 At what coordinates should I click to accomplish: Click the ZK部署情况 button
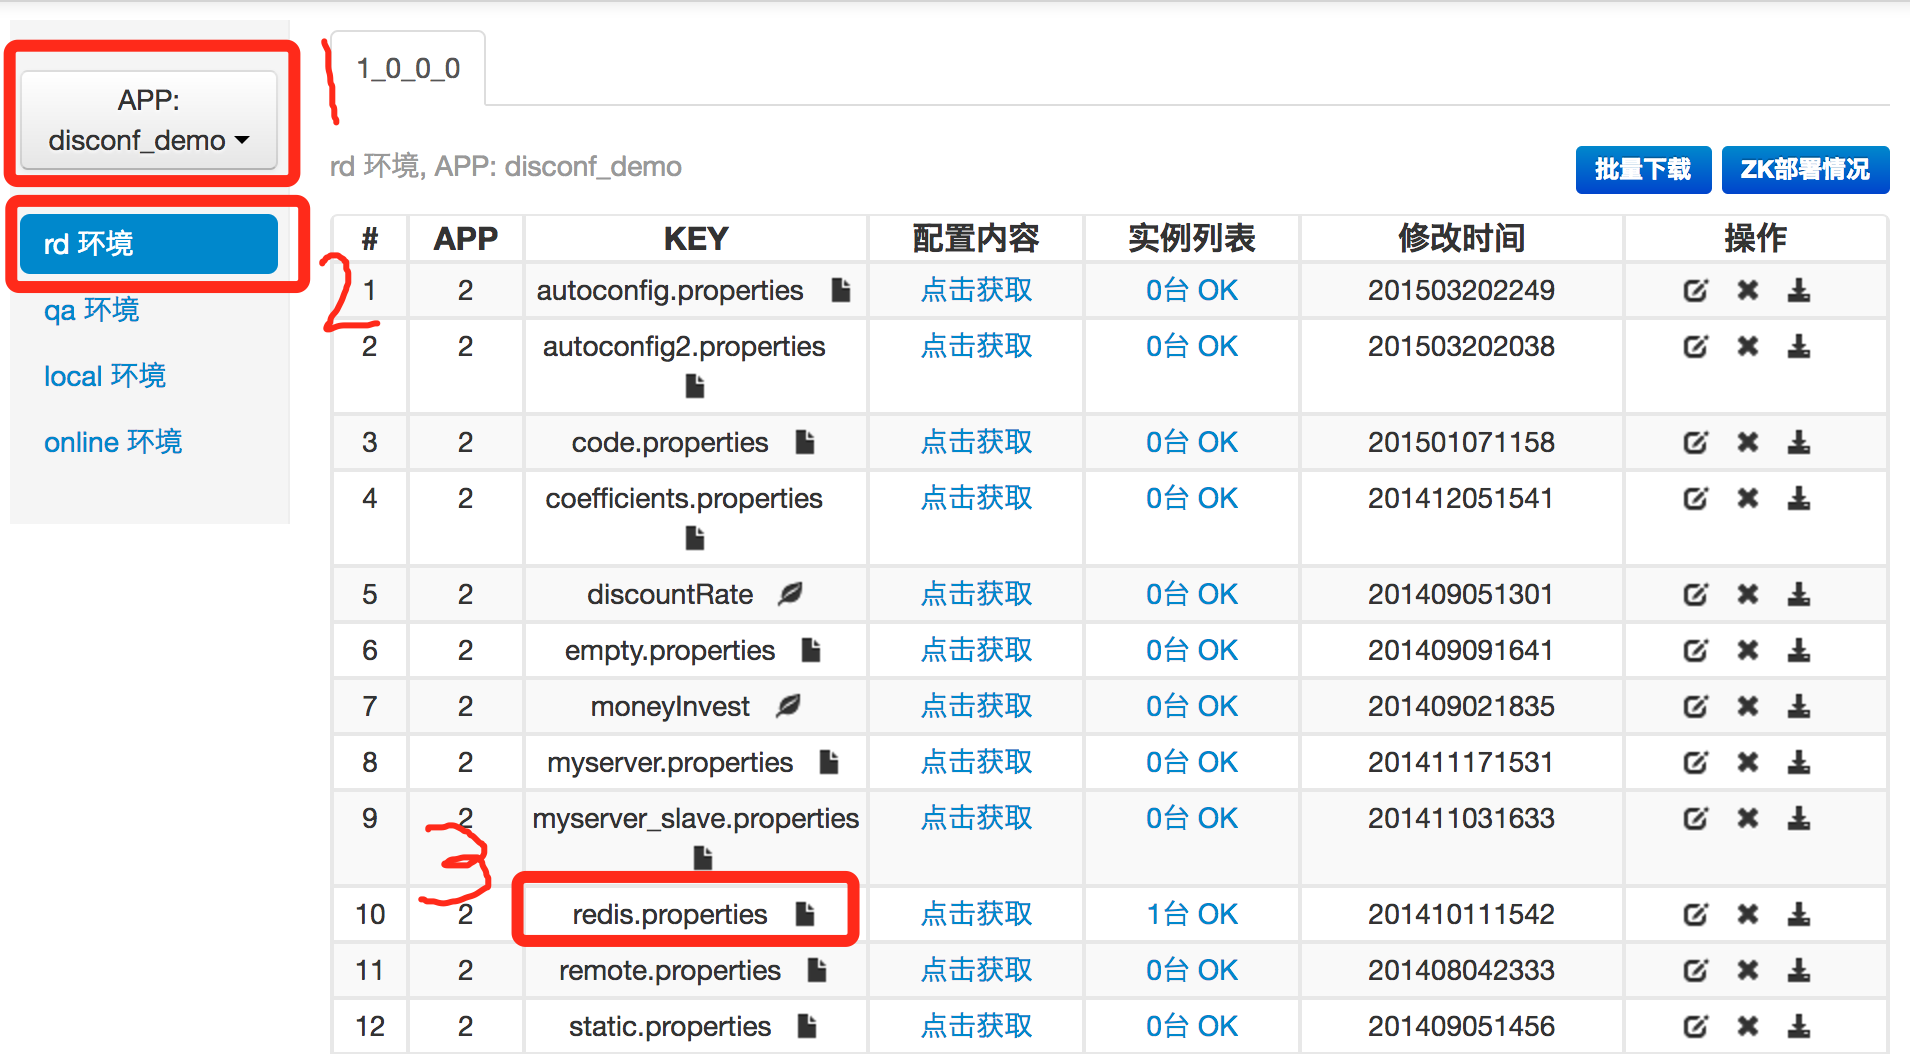point(1805,169)
